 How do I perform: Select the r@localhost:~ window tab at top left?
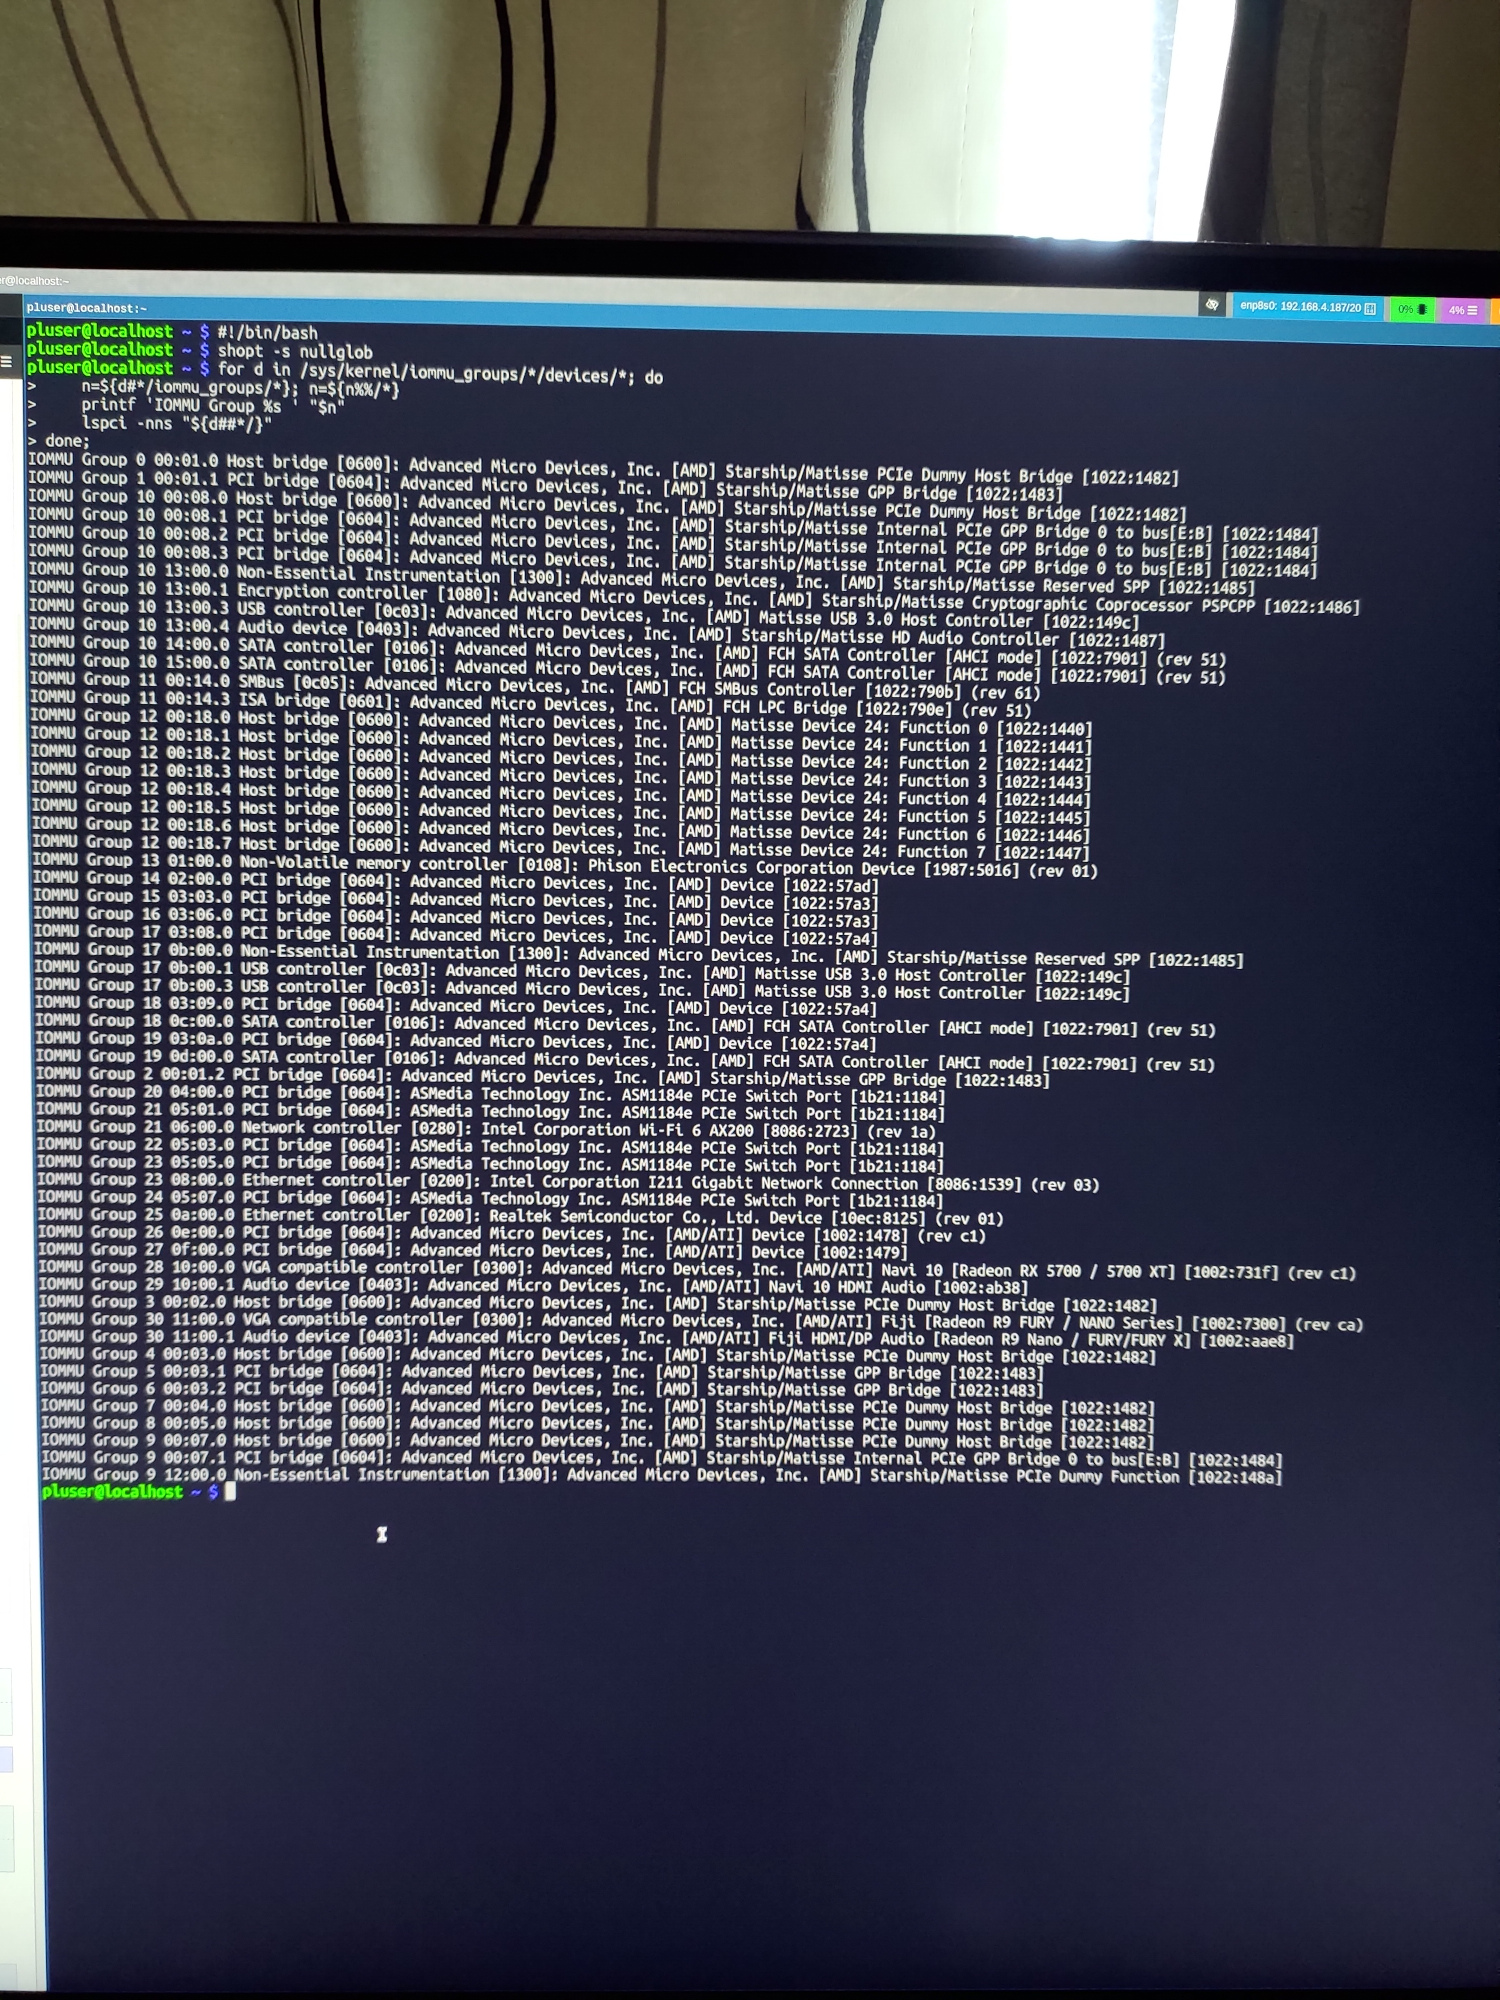(x=35, y=281)
